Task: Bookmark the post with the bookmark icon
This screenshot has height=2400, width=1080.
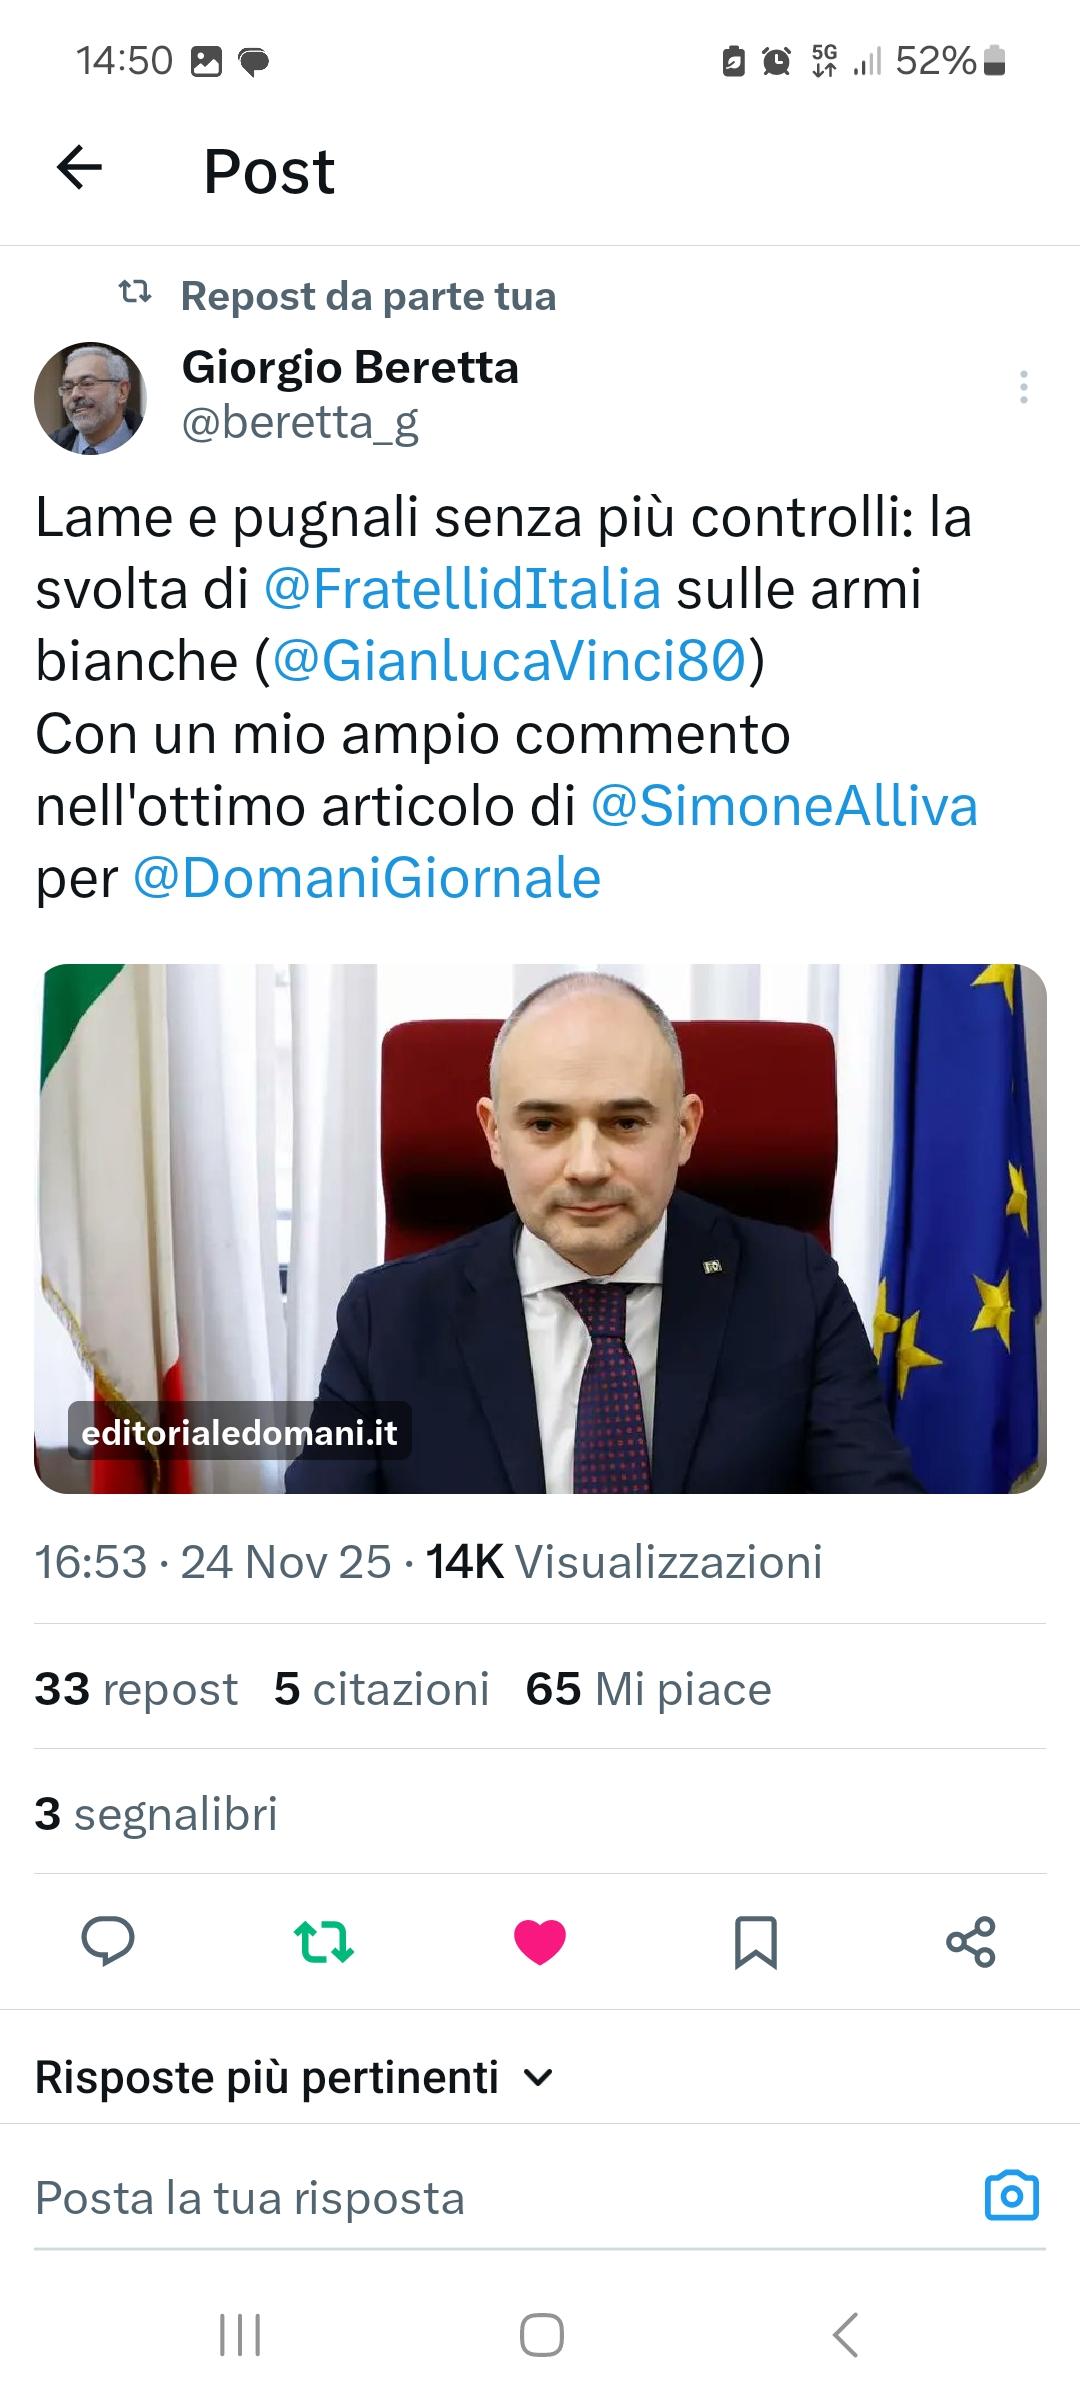Action: [756, 1942]
